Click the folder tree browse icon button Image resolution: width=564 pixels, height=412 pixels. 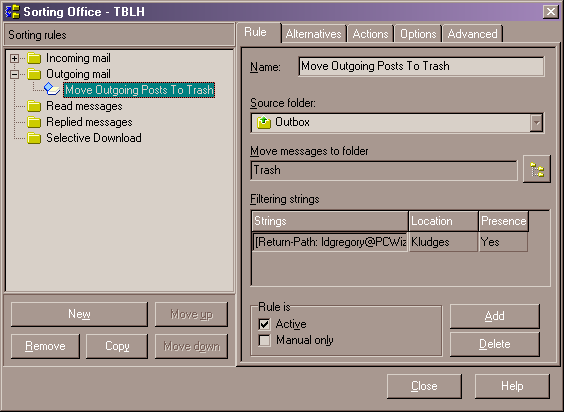[x=537, y=169]
